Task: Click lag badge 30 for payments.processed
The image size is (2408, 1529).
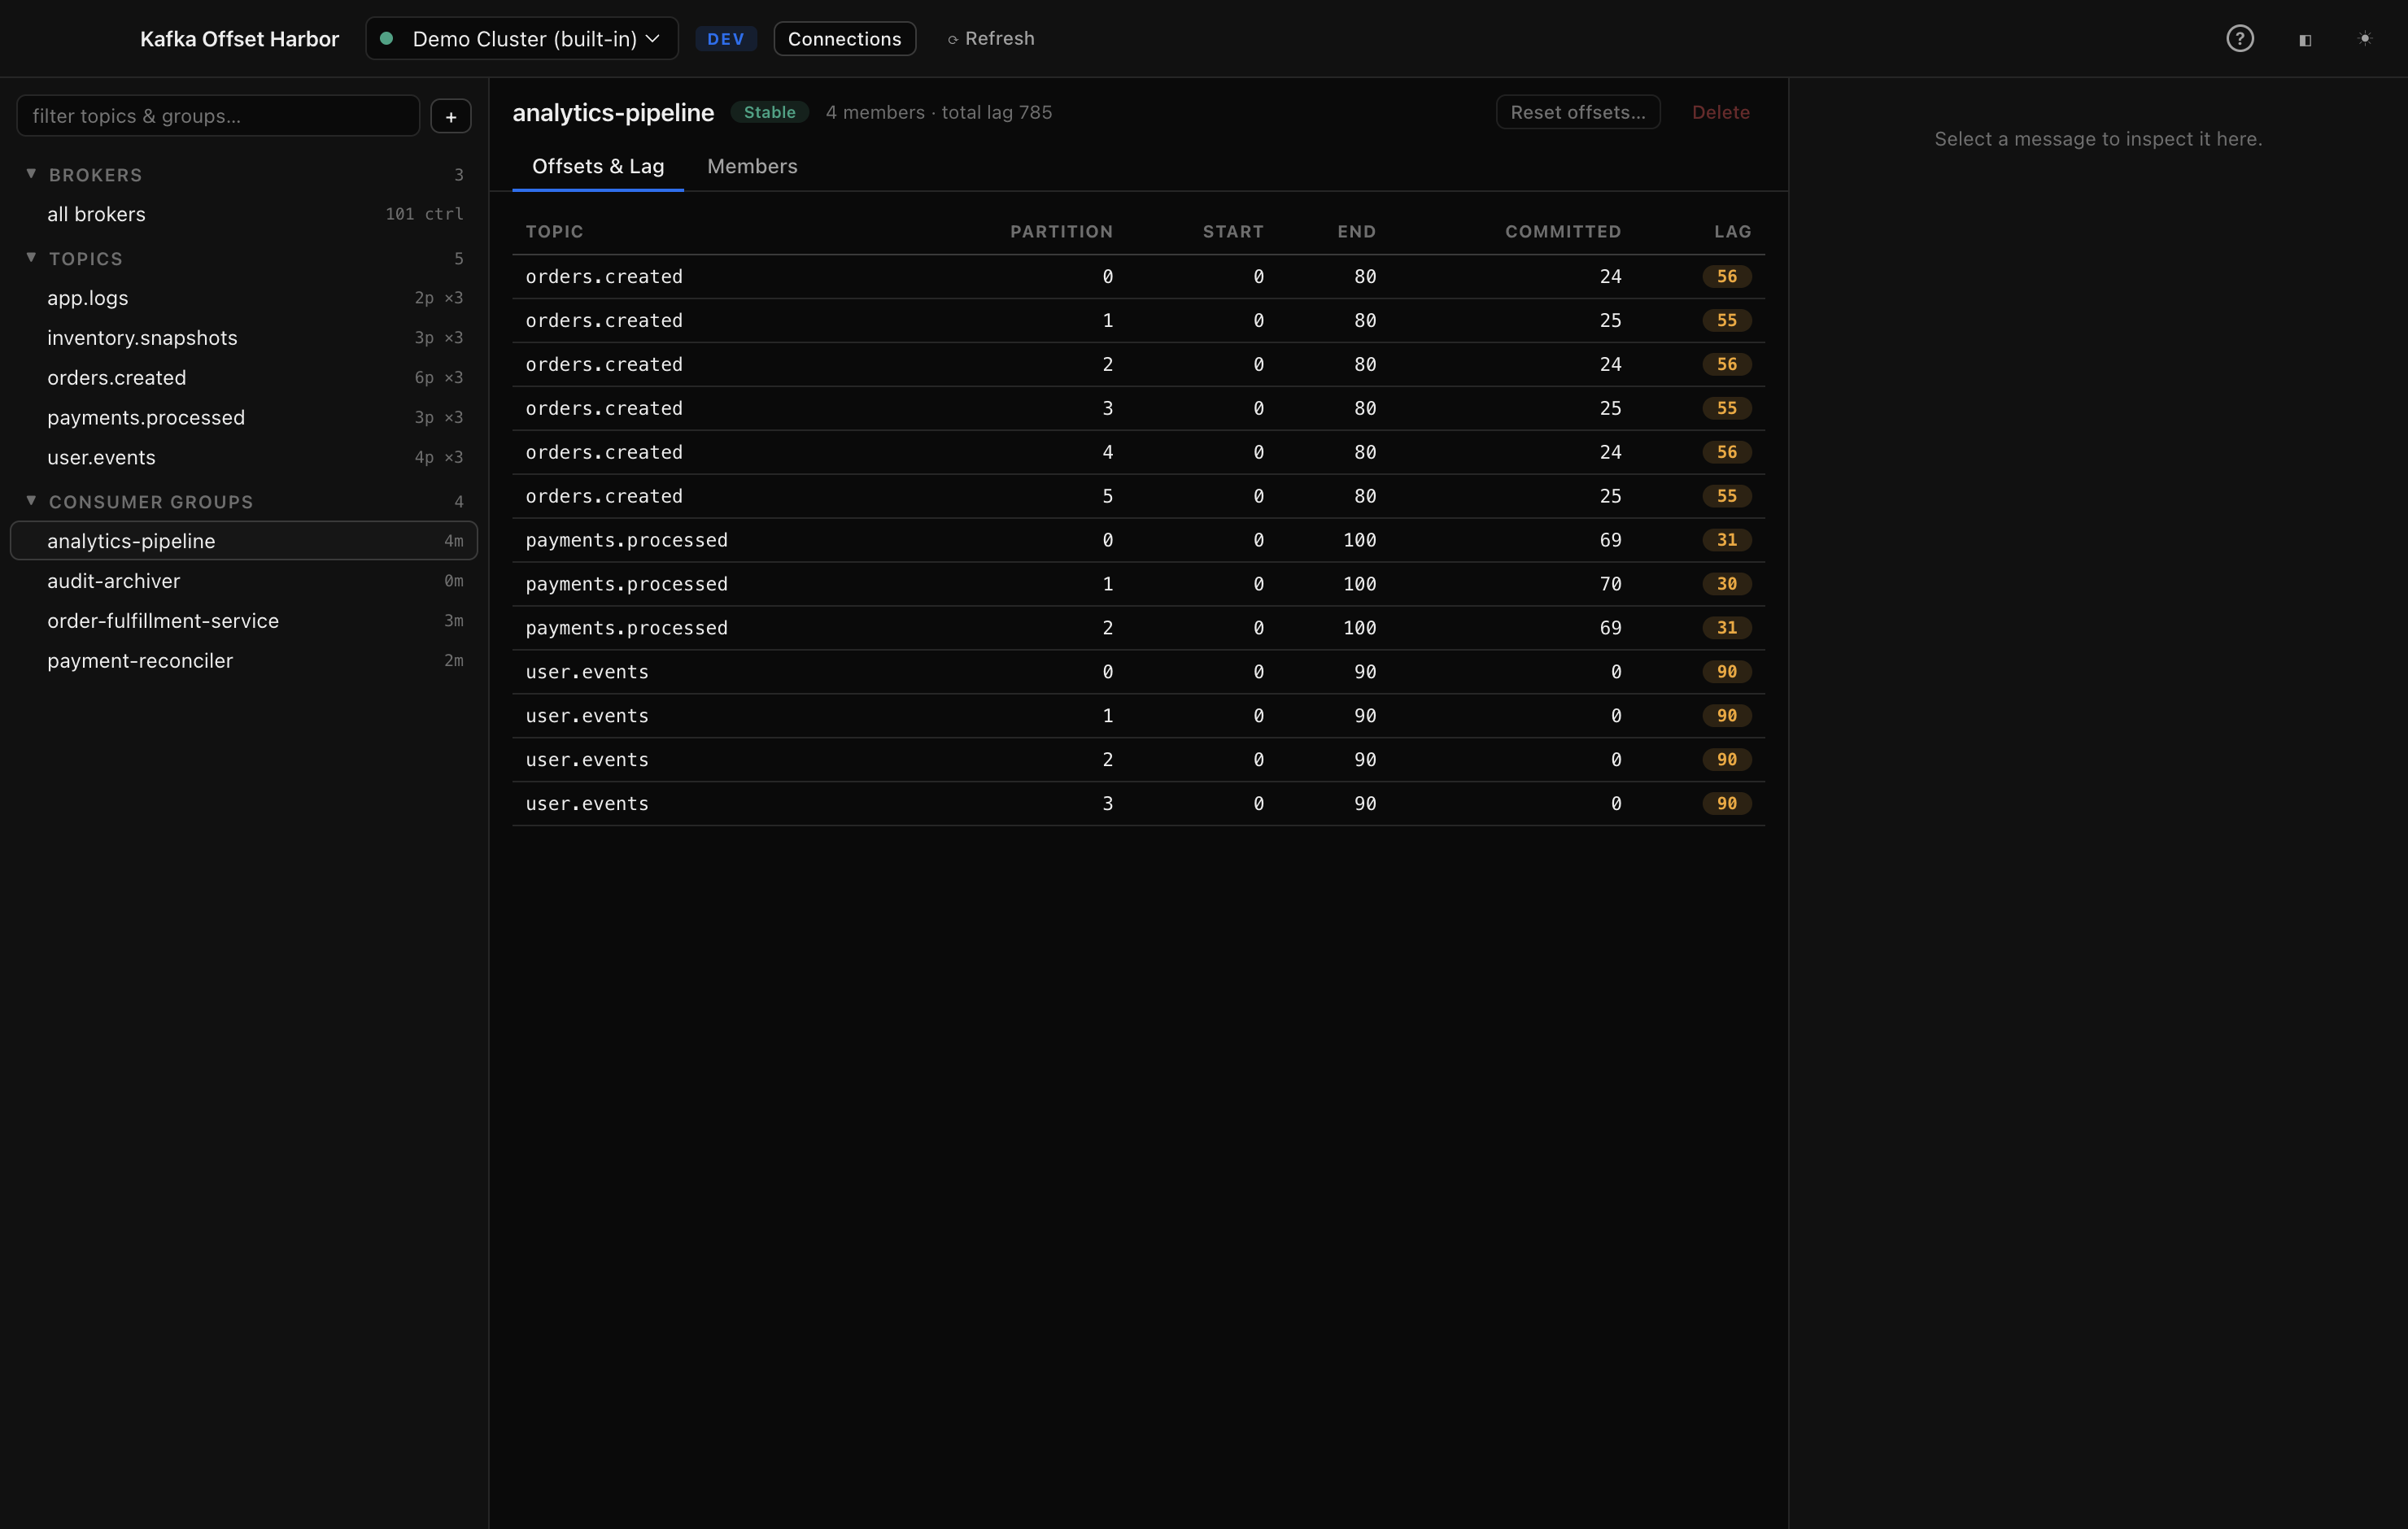Action: point(1727,585)
